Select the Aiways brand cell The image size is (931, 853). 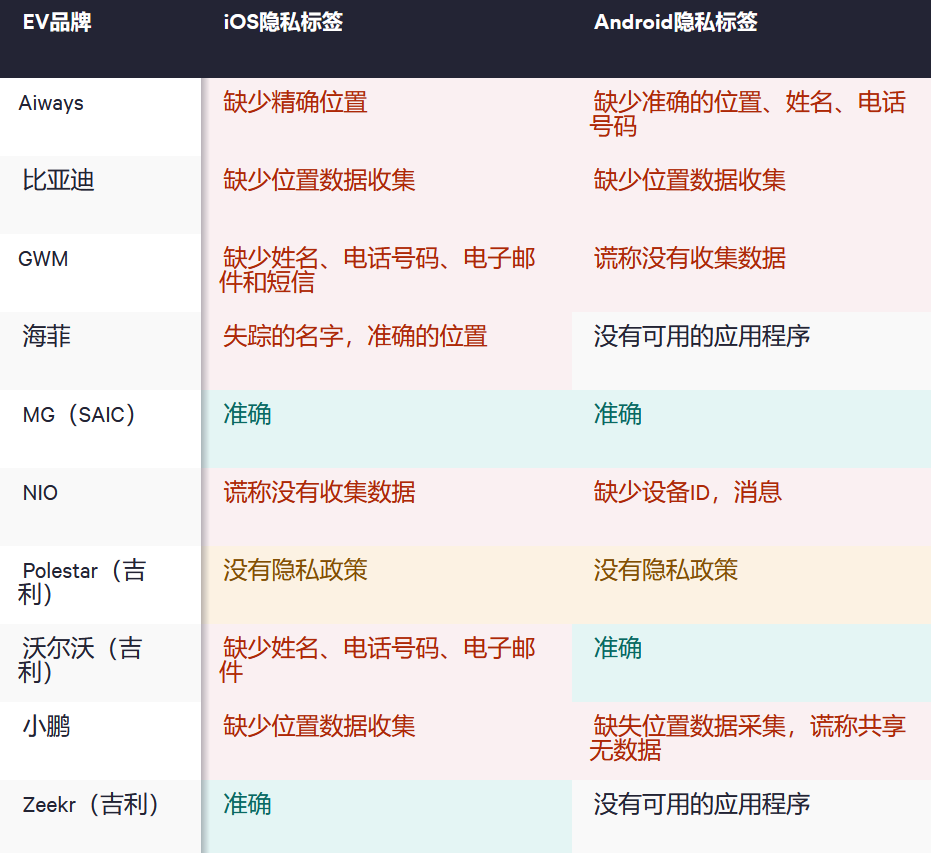click(51, 103)
